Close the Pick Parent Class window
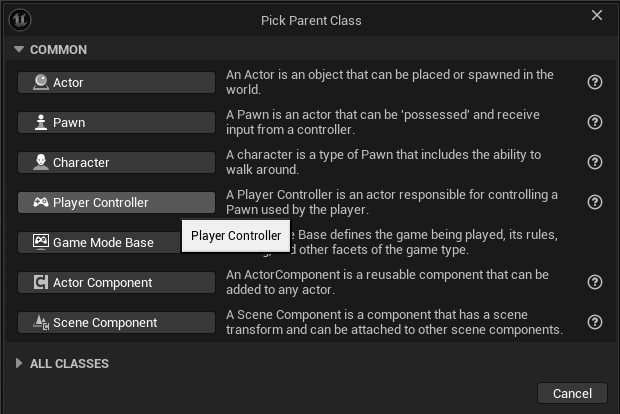 597,15
